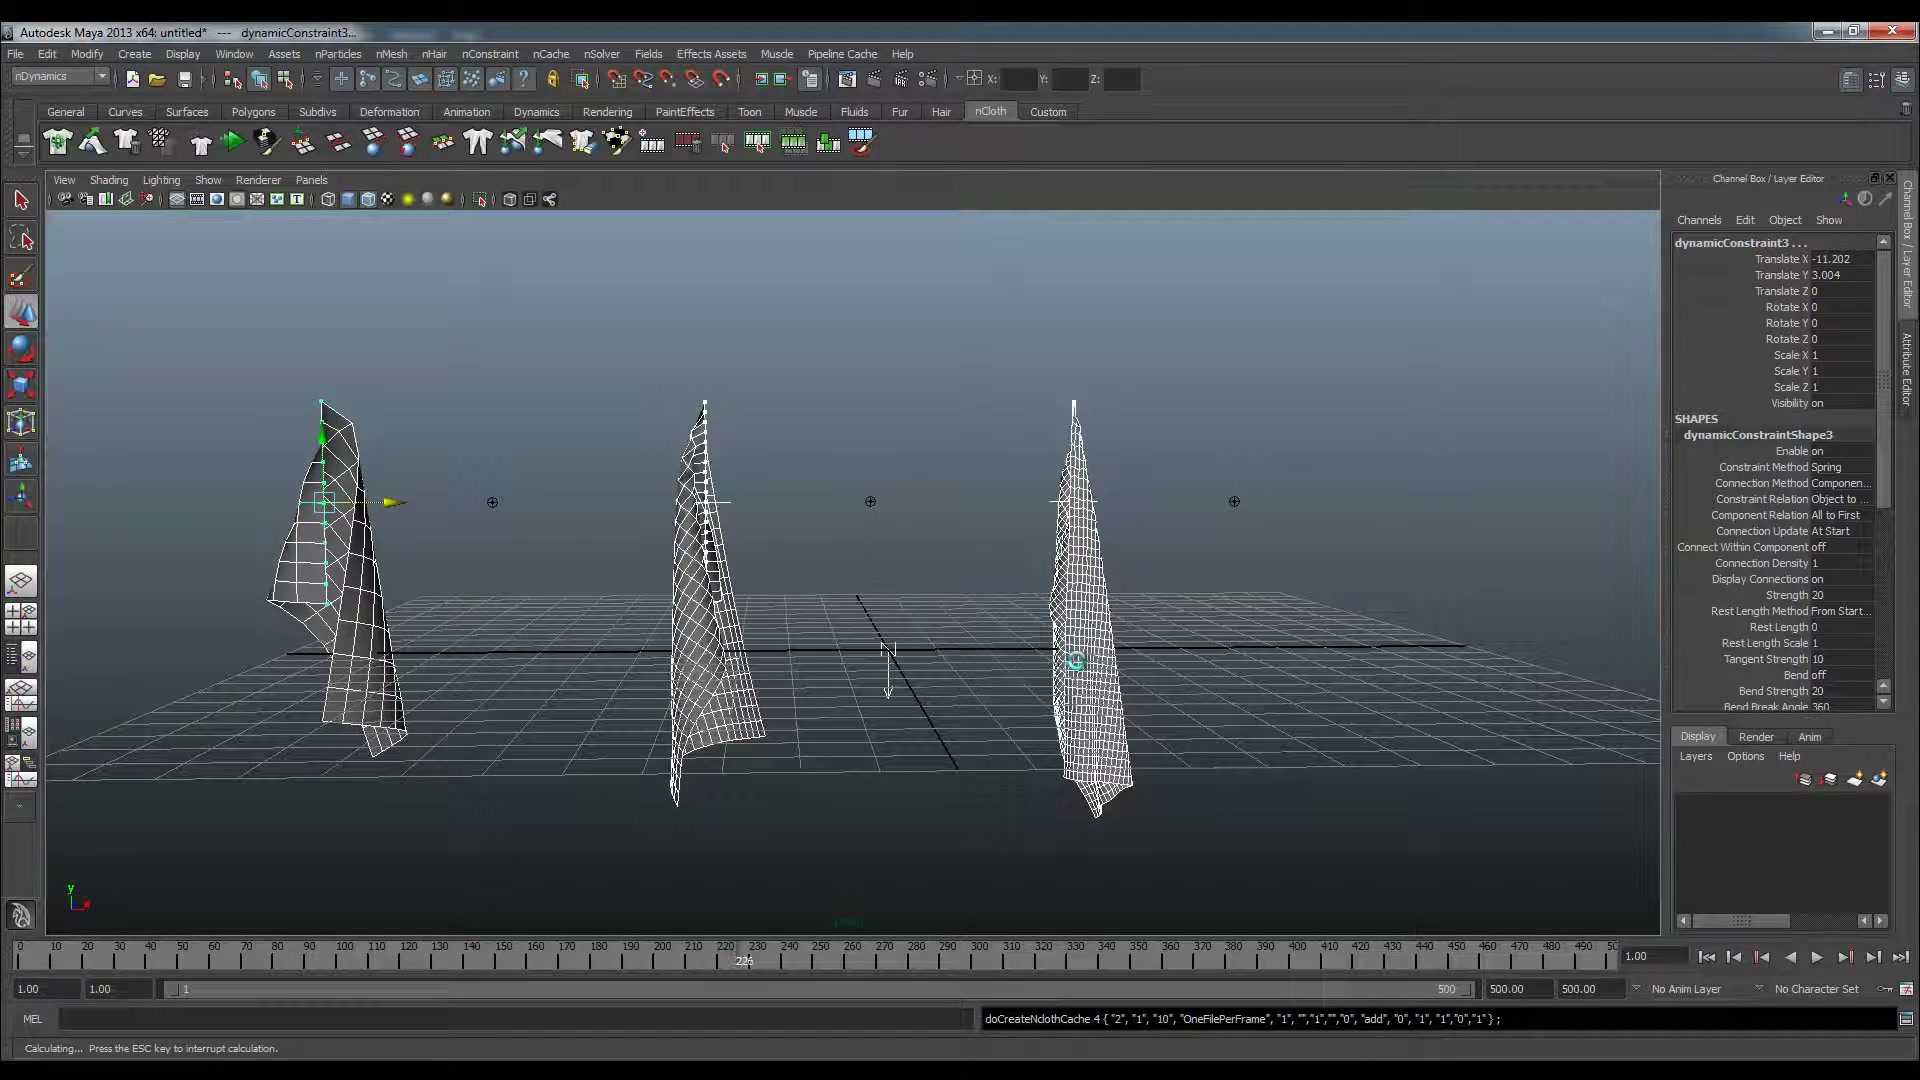Go to start of playback range
Screen dimensions: 1920x1080
[1706, 957]
